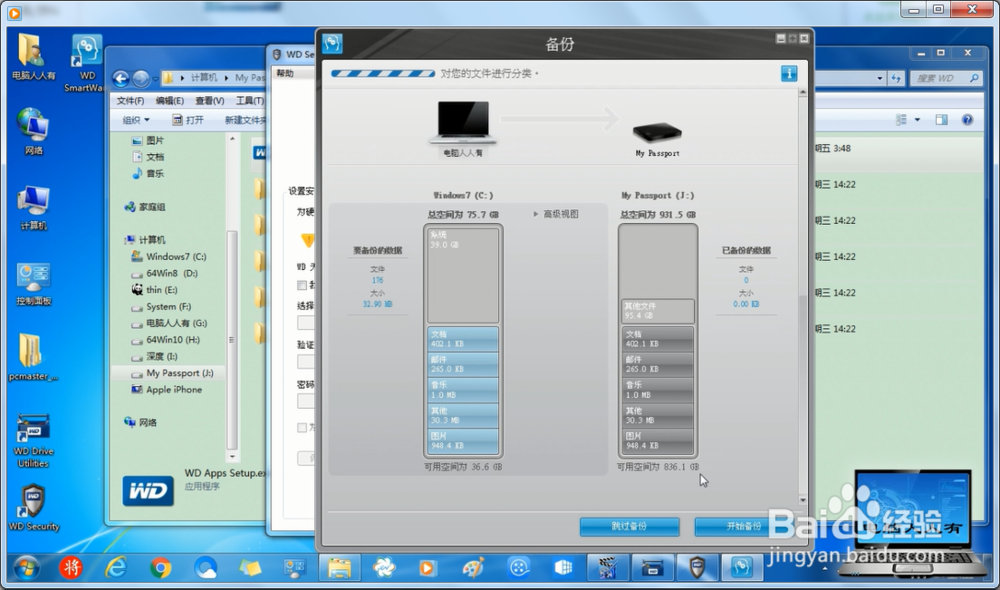Change the Explorer view mode icon

click(x=901, y=120)
